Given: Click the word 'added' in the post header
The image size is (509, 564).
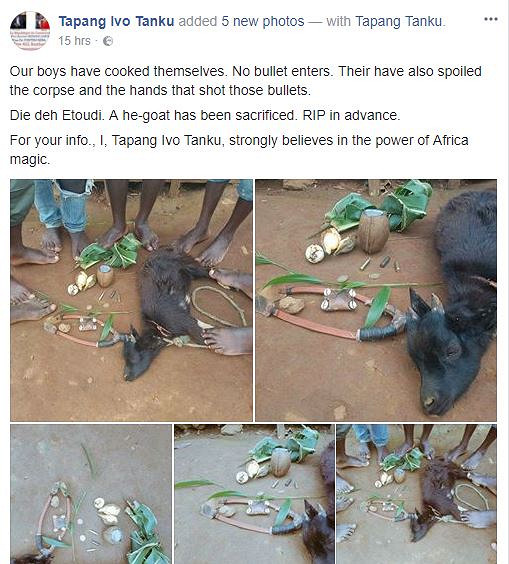Looking at the screenshot, I should (197, 21).
